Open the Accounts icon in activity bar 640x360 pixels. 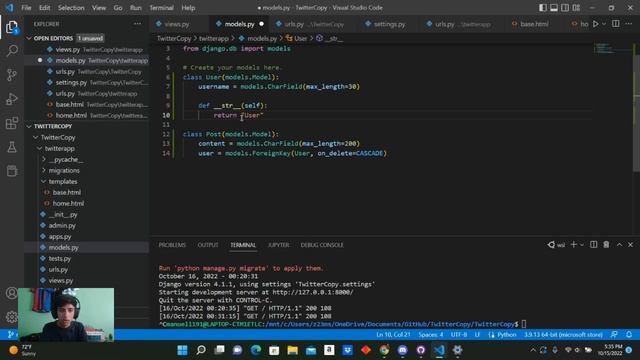[x=12, y=293]
